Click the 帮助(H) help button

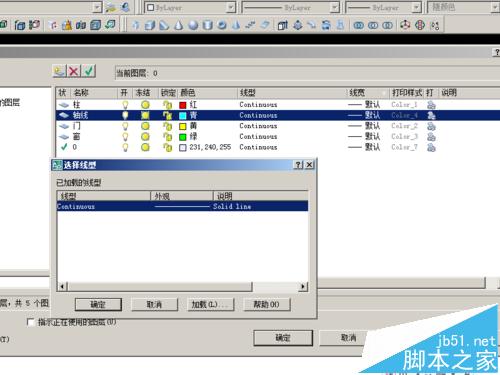click(x=267, y=304)
